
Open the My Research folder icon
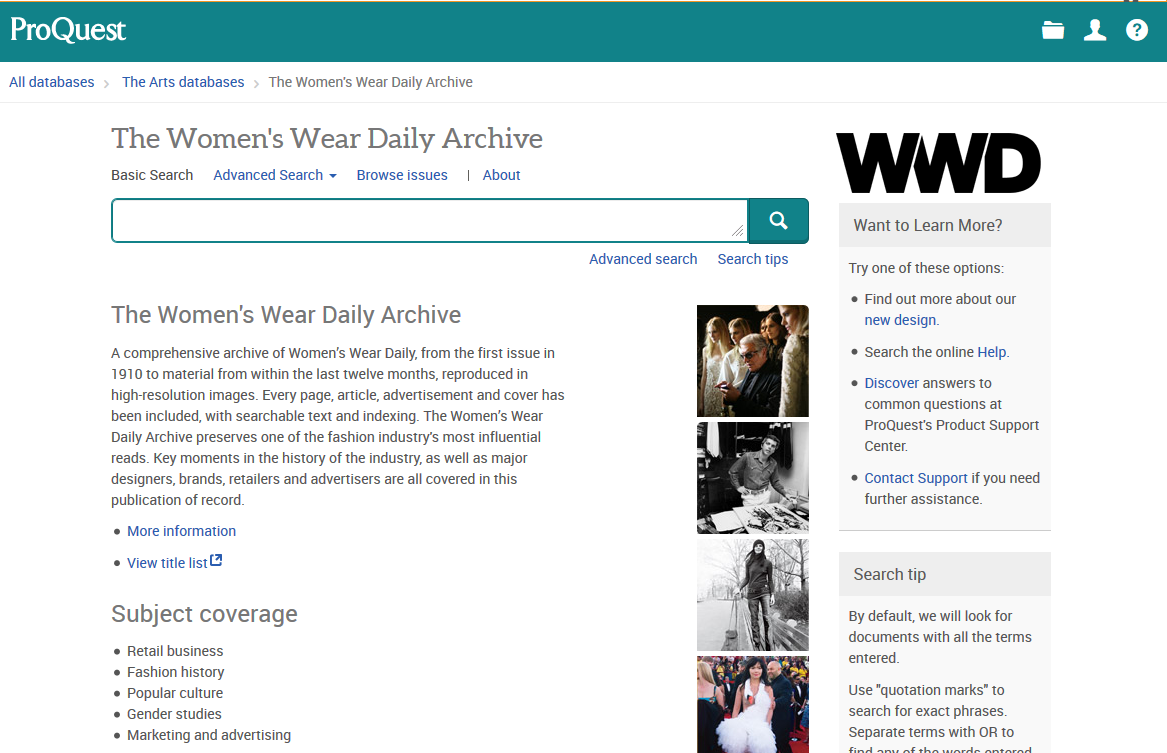pos(1052,31)
